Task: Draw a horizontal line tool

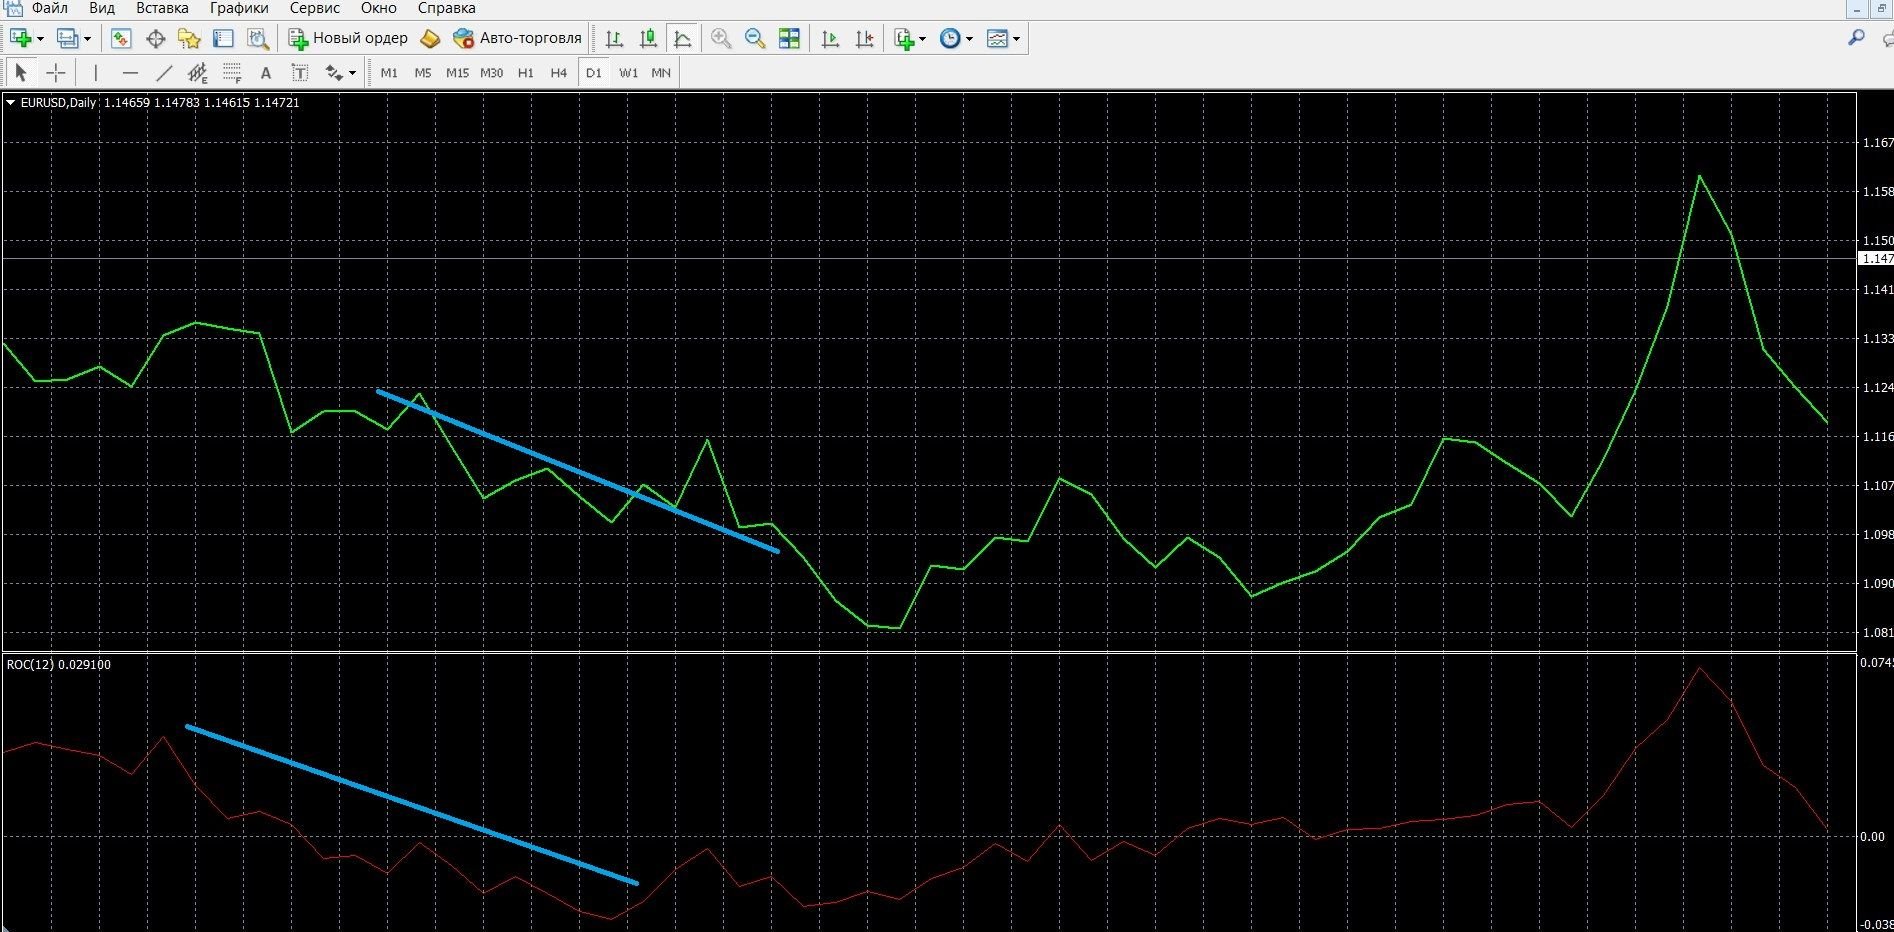Action: (130, 72)
